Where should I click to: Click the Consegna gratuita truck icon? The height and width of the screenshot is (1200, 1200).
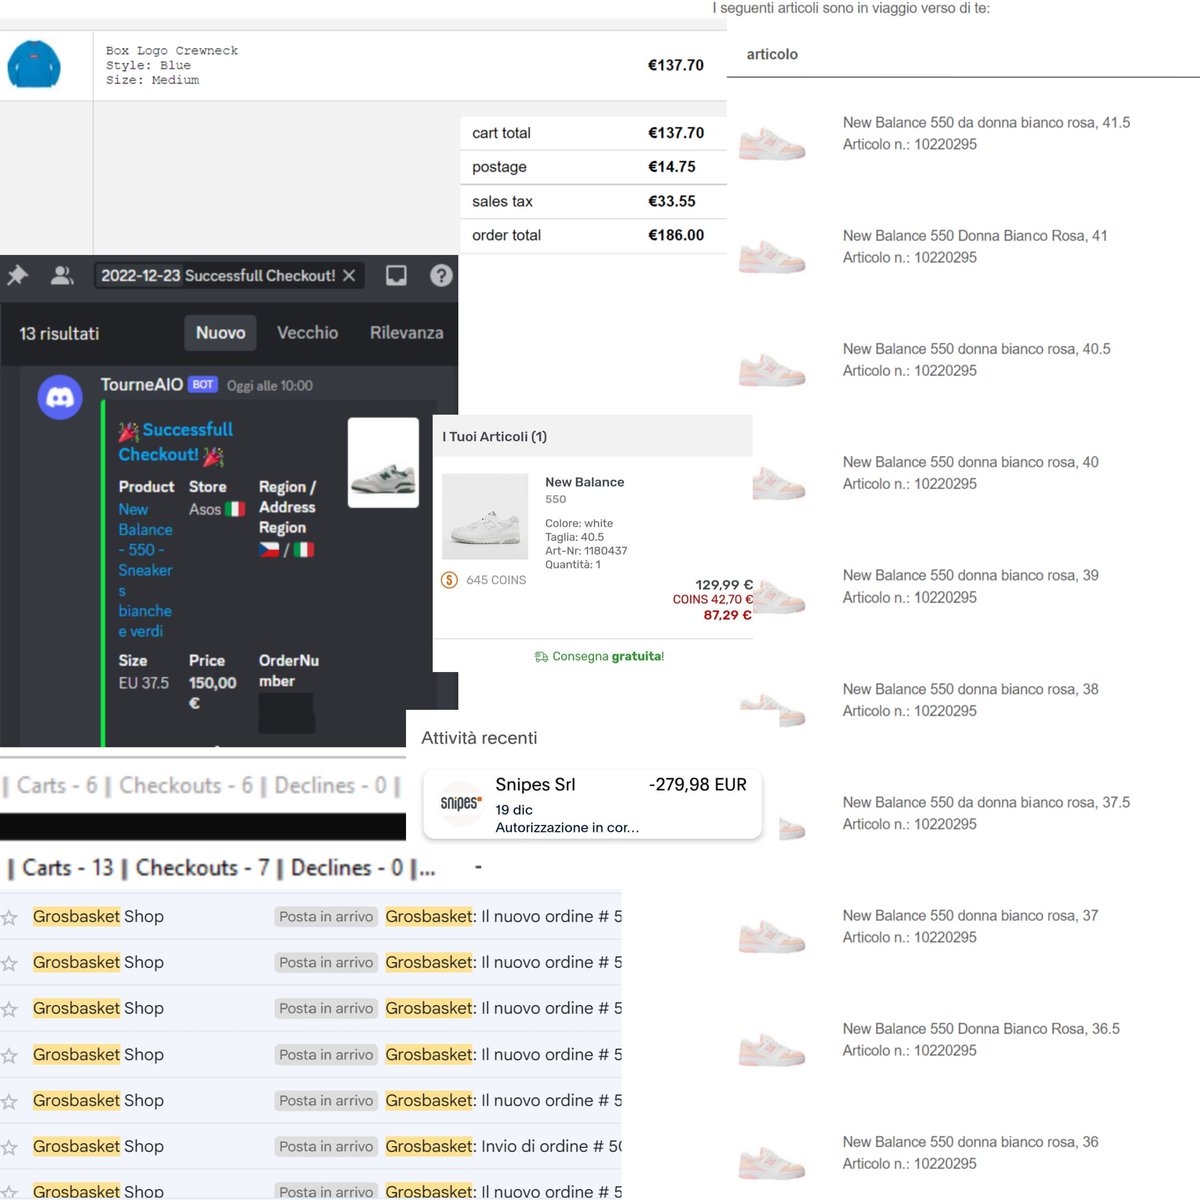click(x=541, y=657)
